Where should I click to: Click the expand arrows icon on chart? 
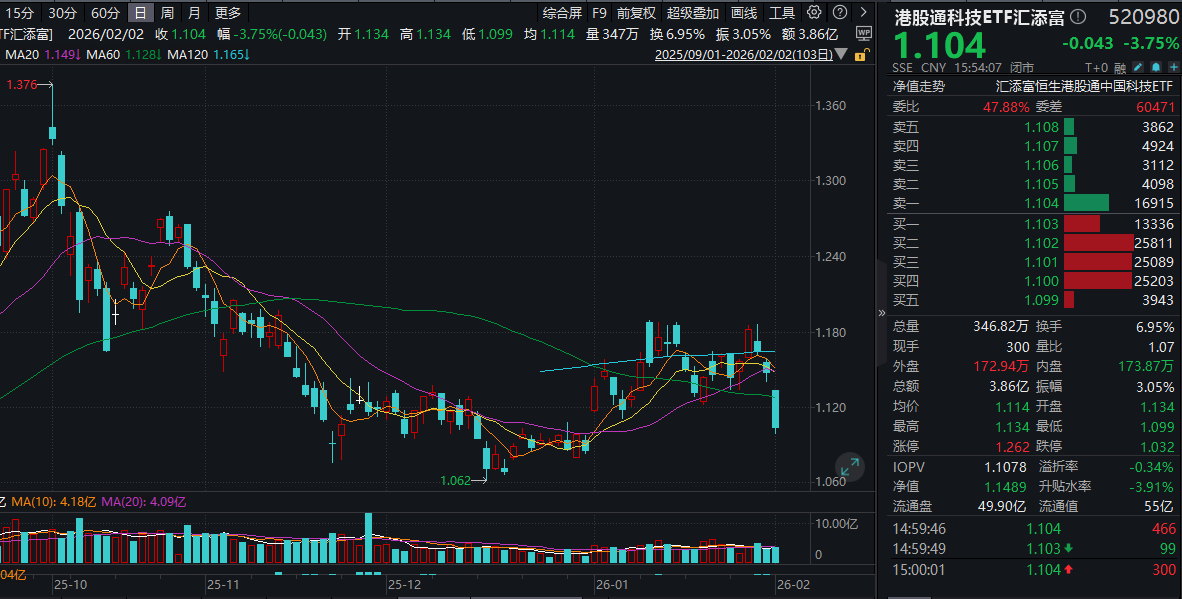click(x=850, y=466)
